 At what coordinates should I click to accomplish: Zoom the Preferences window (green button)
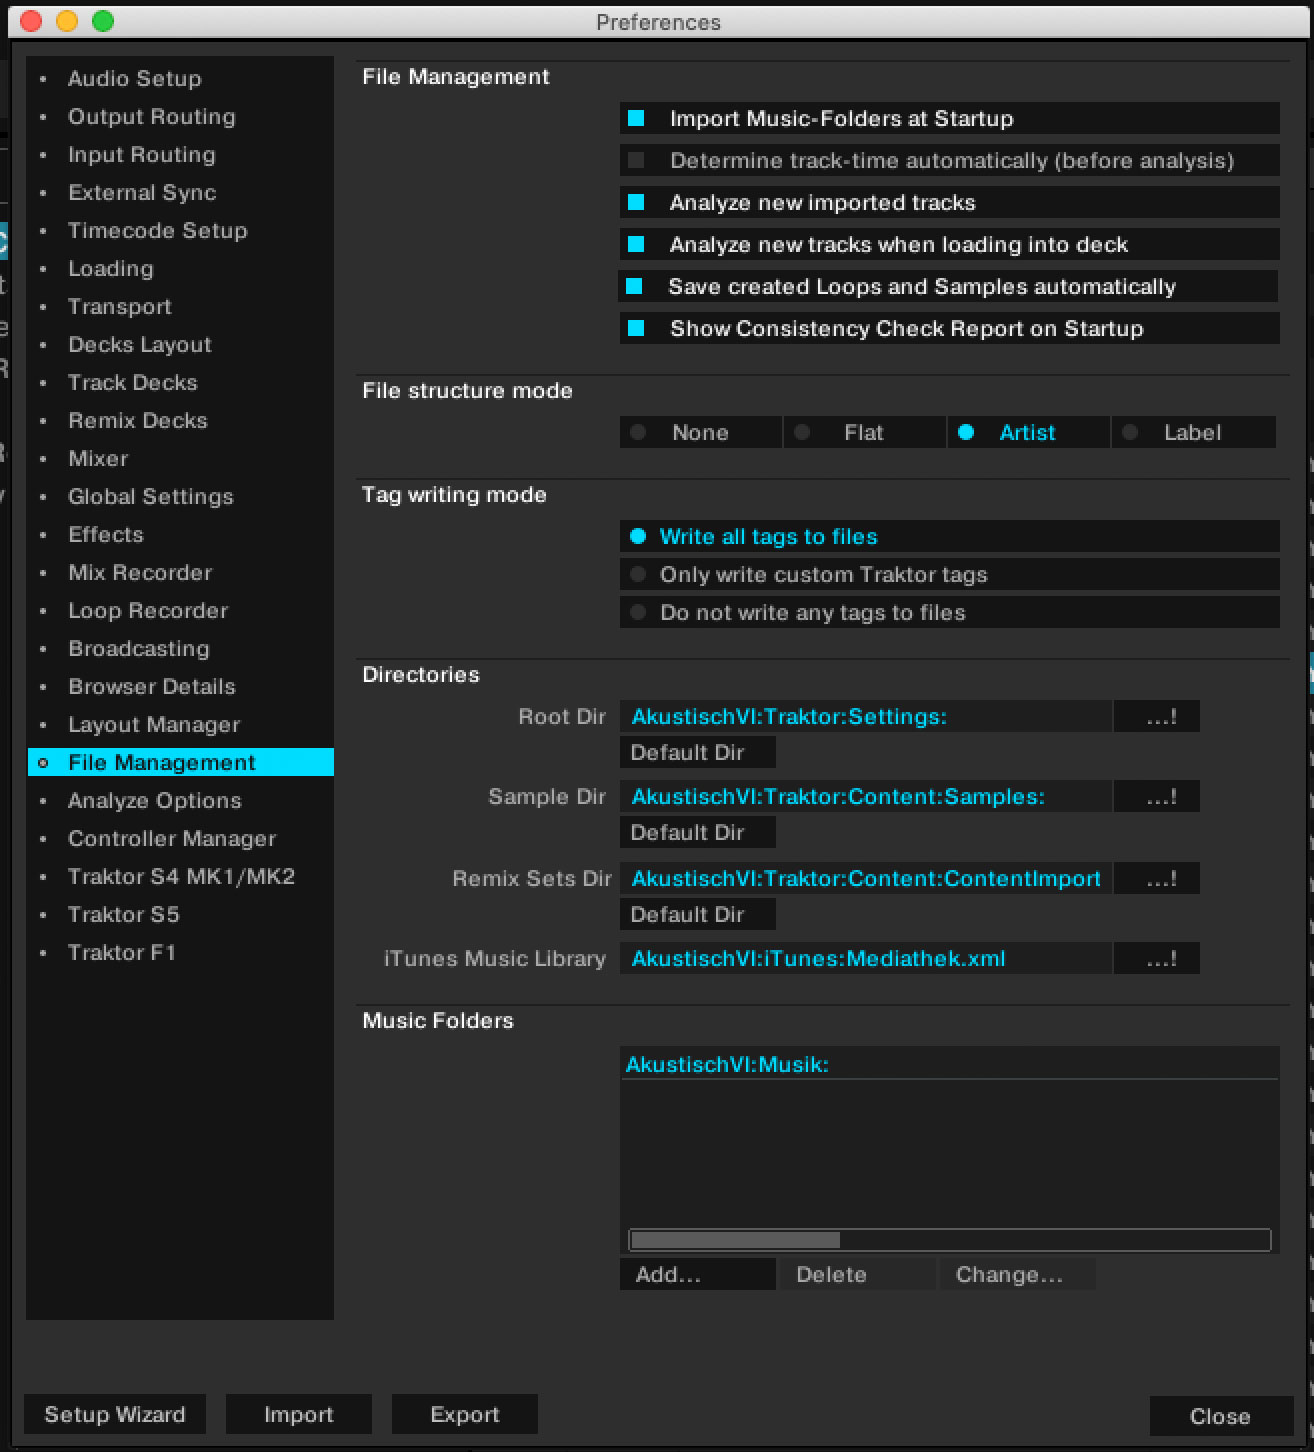coord(103,21)
